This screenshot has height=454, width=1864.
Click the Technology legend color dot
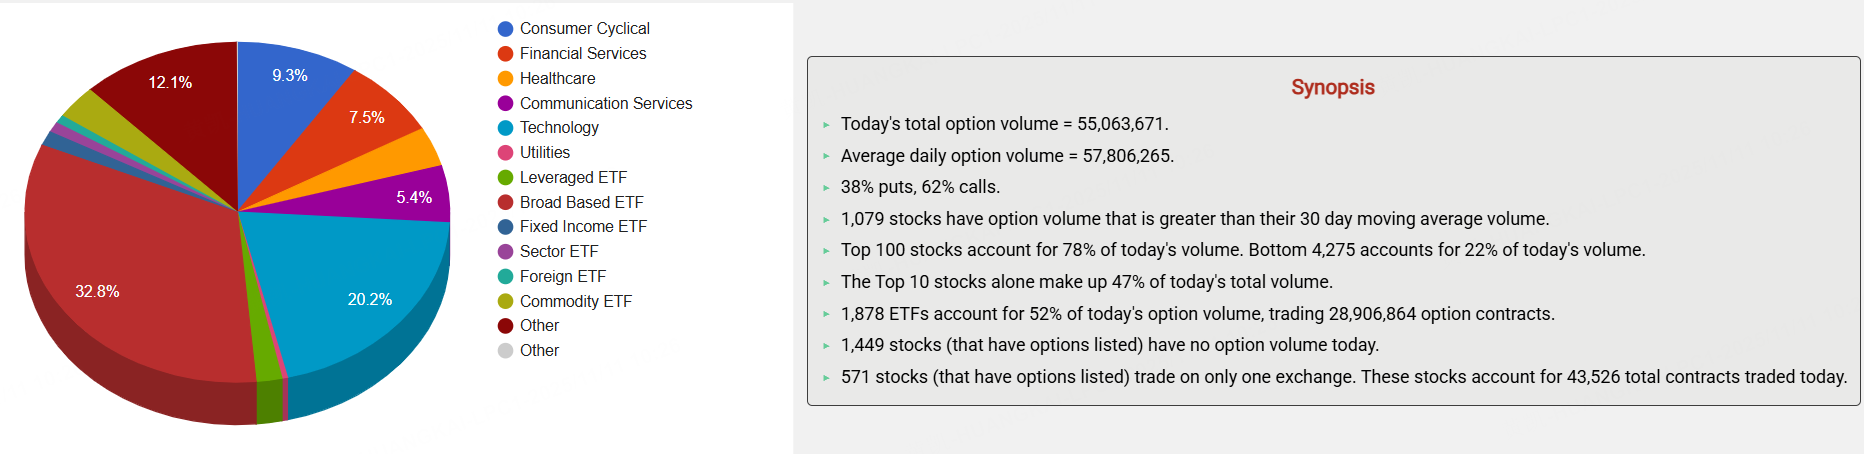click(x=506, y=128)
